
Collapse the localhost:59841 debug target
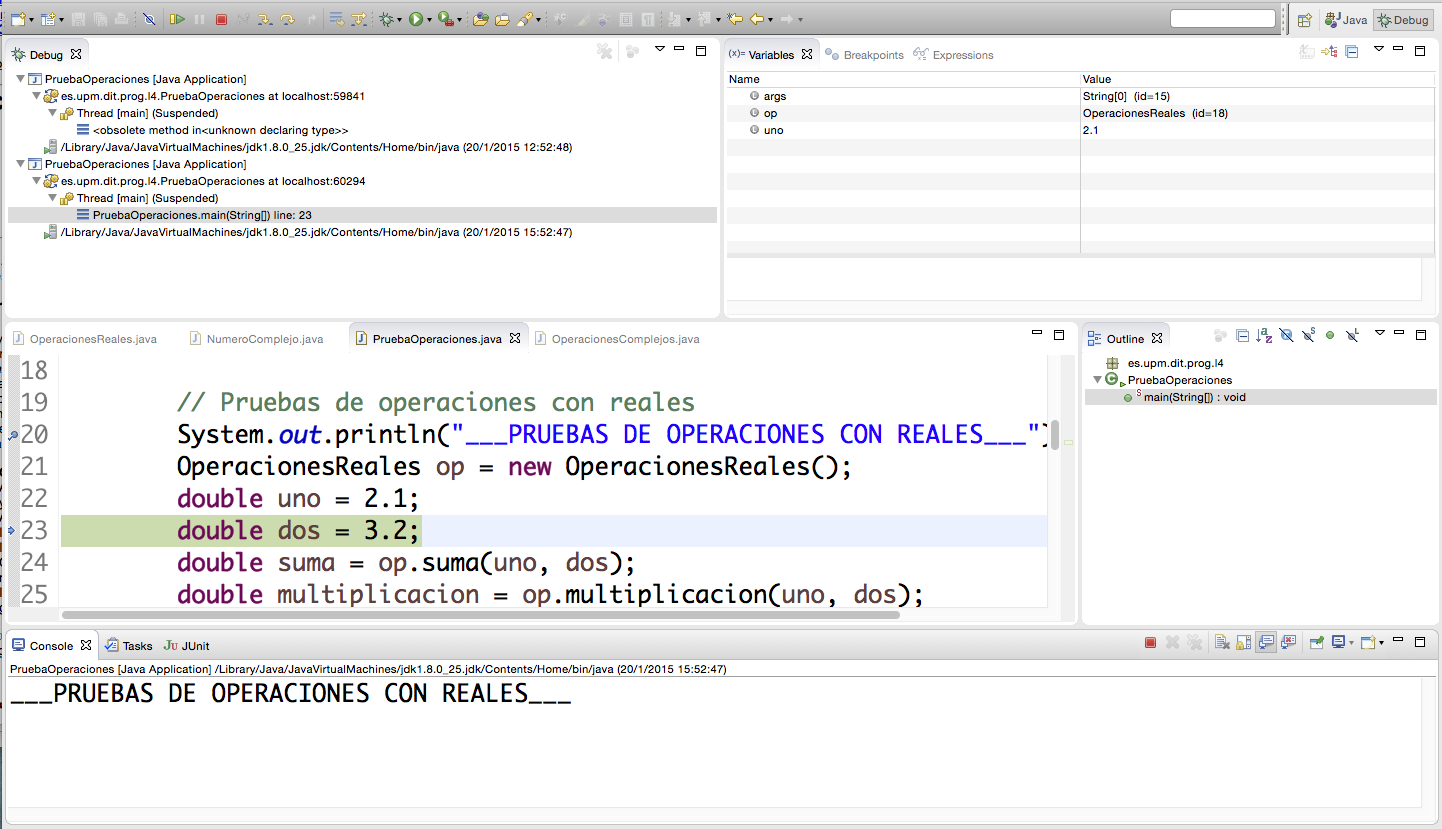click(36, 96)
